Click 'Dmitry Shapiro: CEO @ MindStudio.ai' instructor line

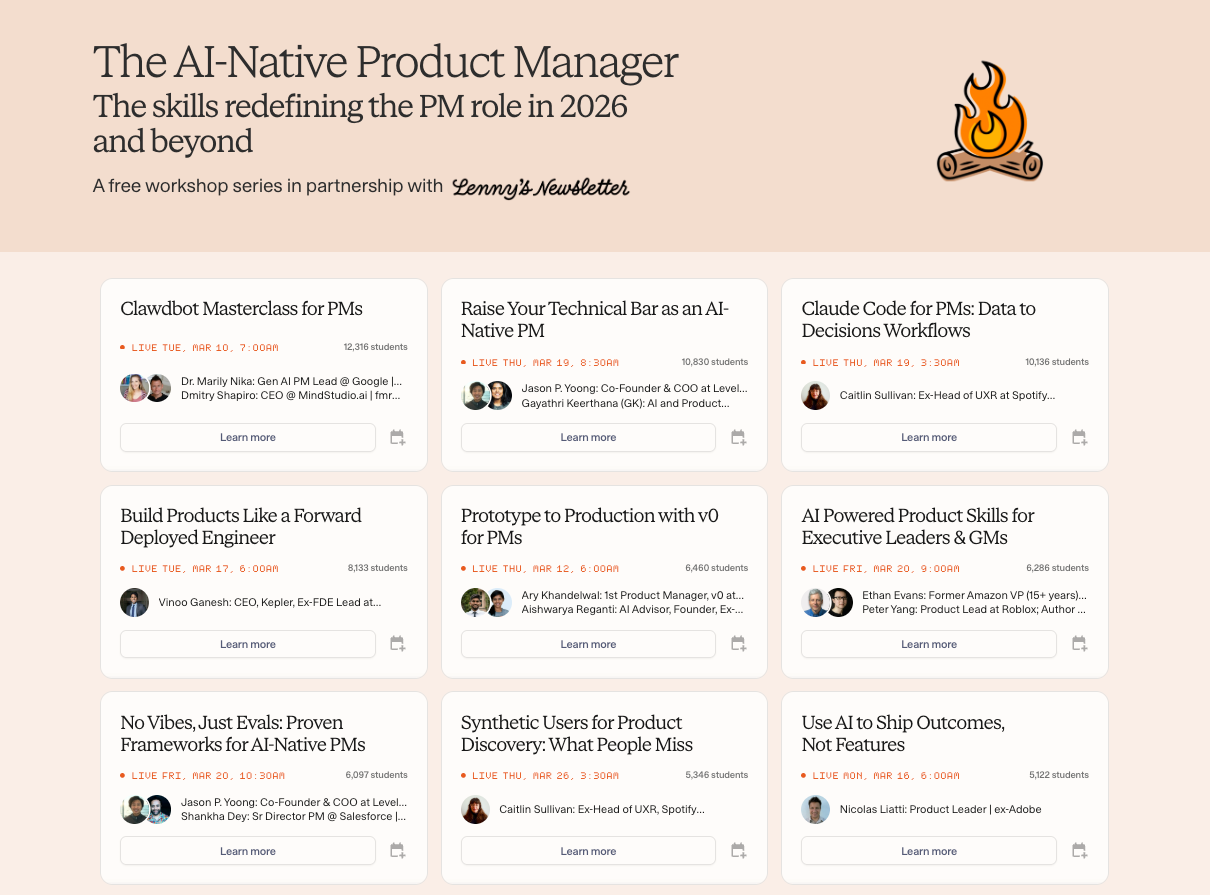tap(292, 396)
